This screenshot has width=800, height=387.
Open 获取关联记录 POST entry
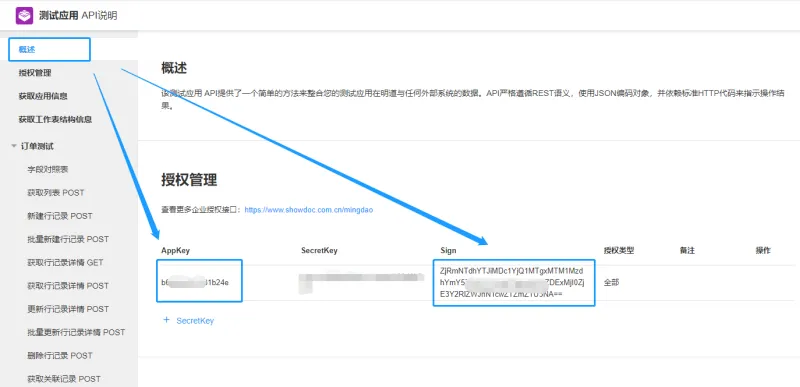click(x=64, y=379)
